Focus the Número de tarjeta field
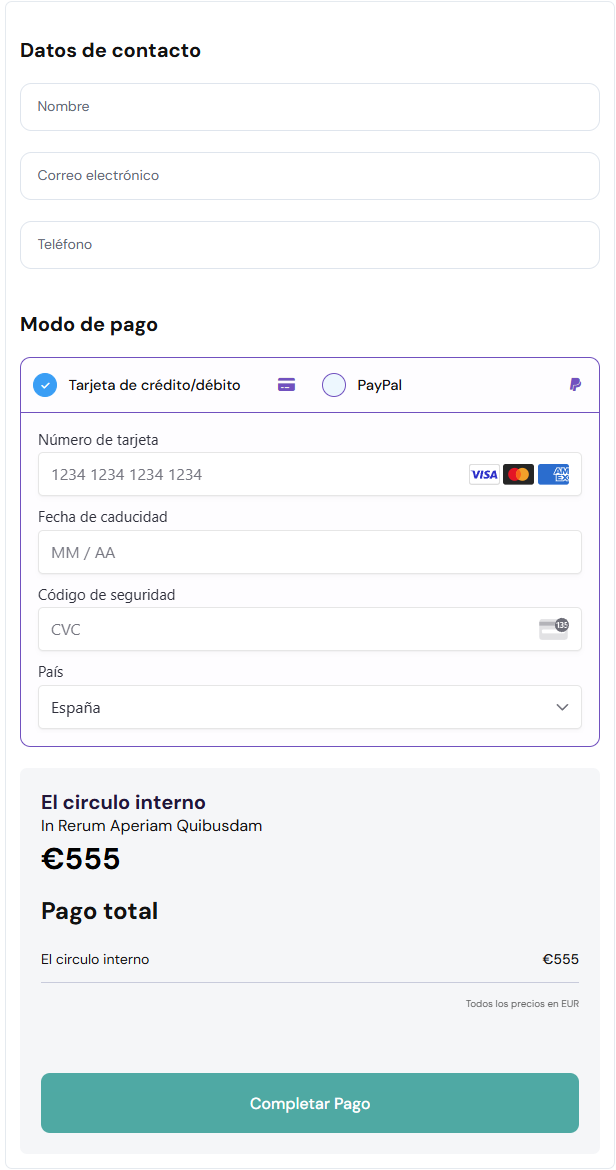 [x=250, y=475]
